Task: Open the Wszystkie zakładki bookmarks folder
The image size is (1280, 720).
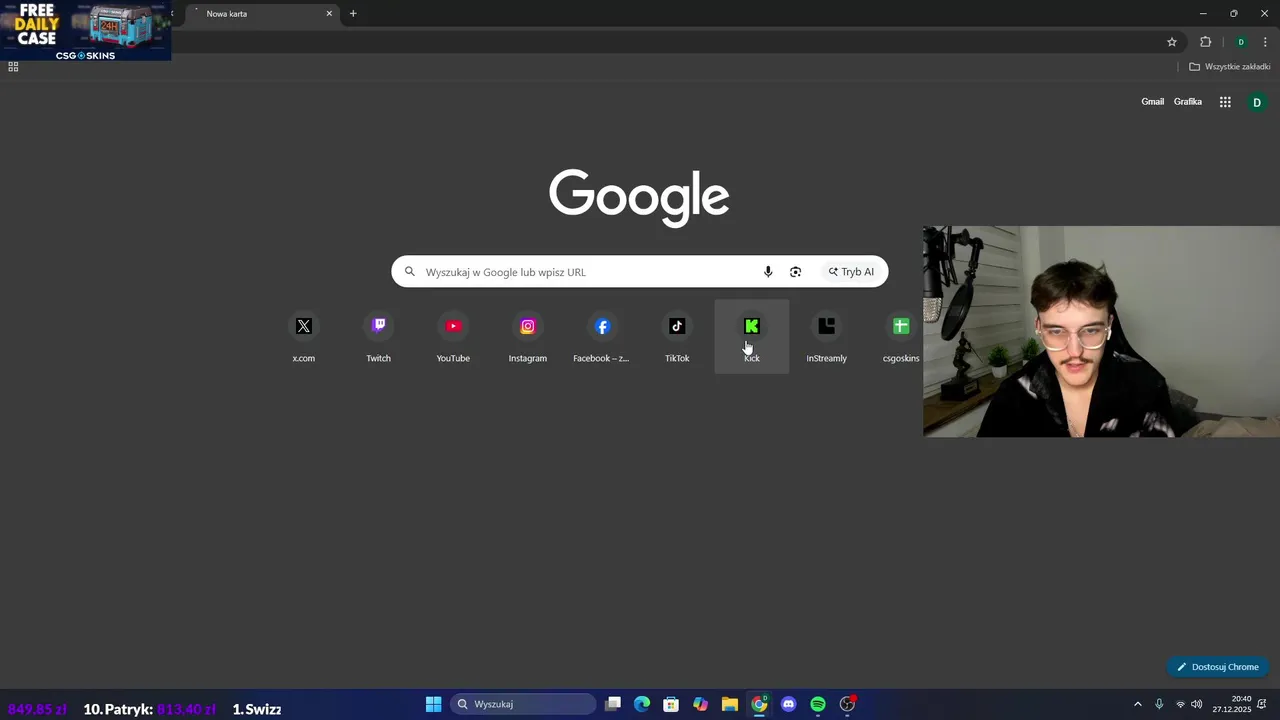Action: [x=1230, y=67]
